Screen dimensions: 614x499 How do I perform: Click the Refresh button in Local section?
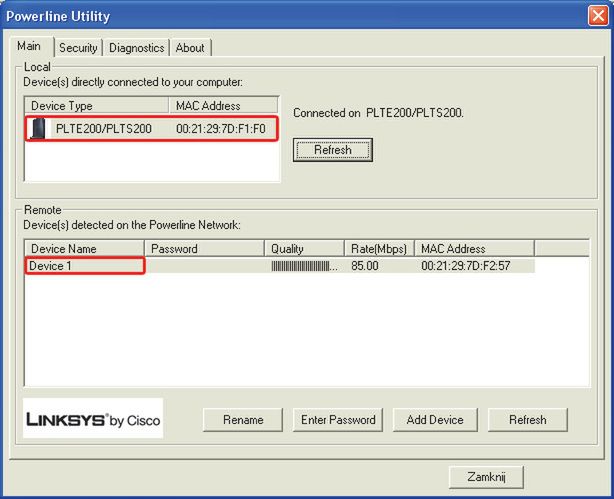pyautogui.click(x=333, y=150)
